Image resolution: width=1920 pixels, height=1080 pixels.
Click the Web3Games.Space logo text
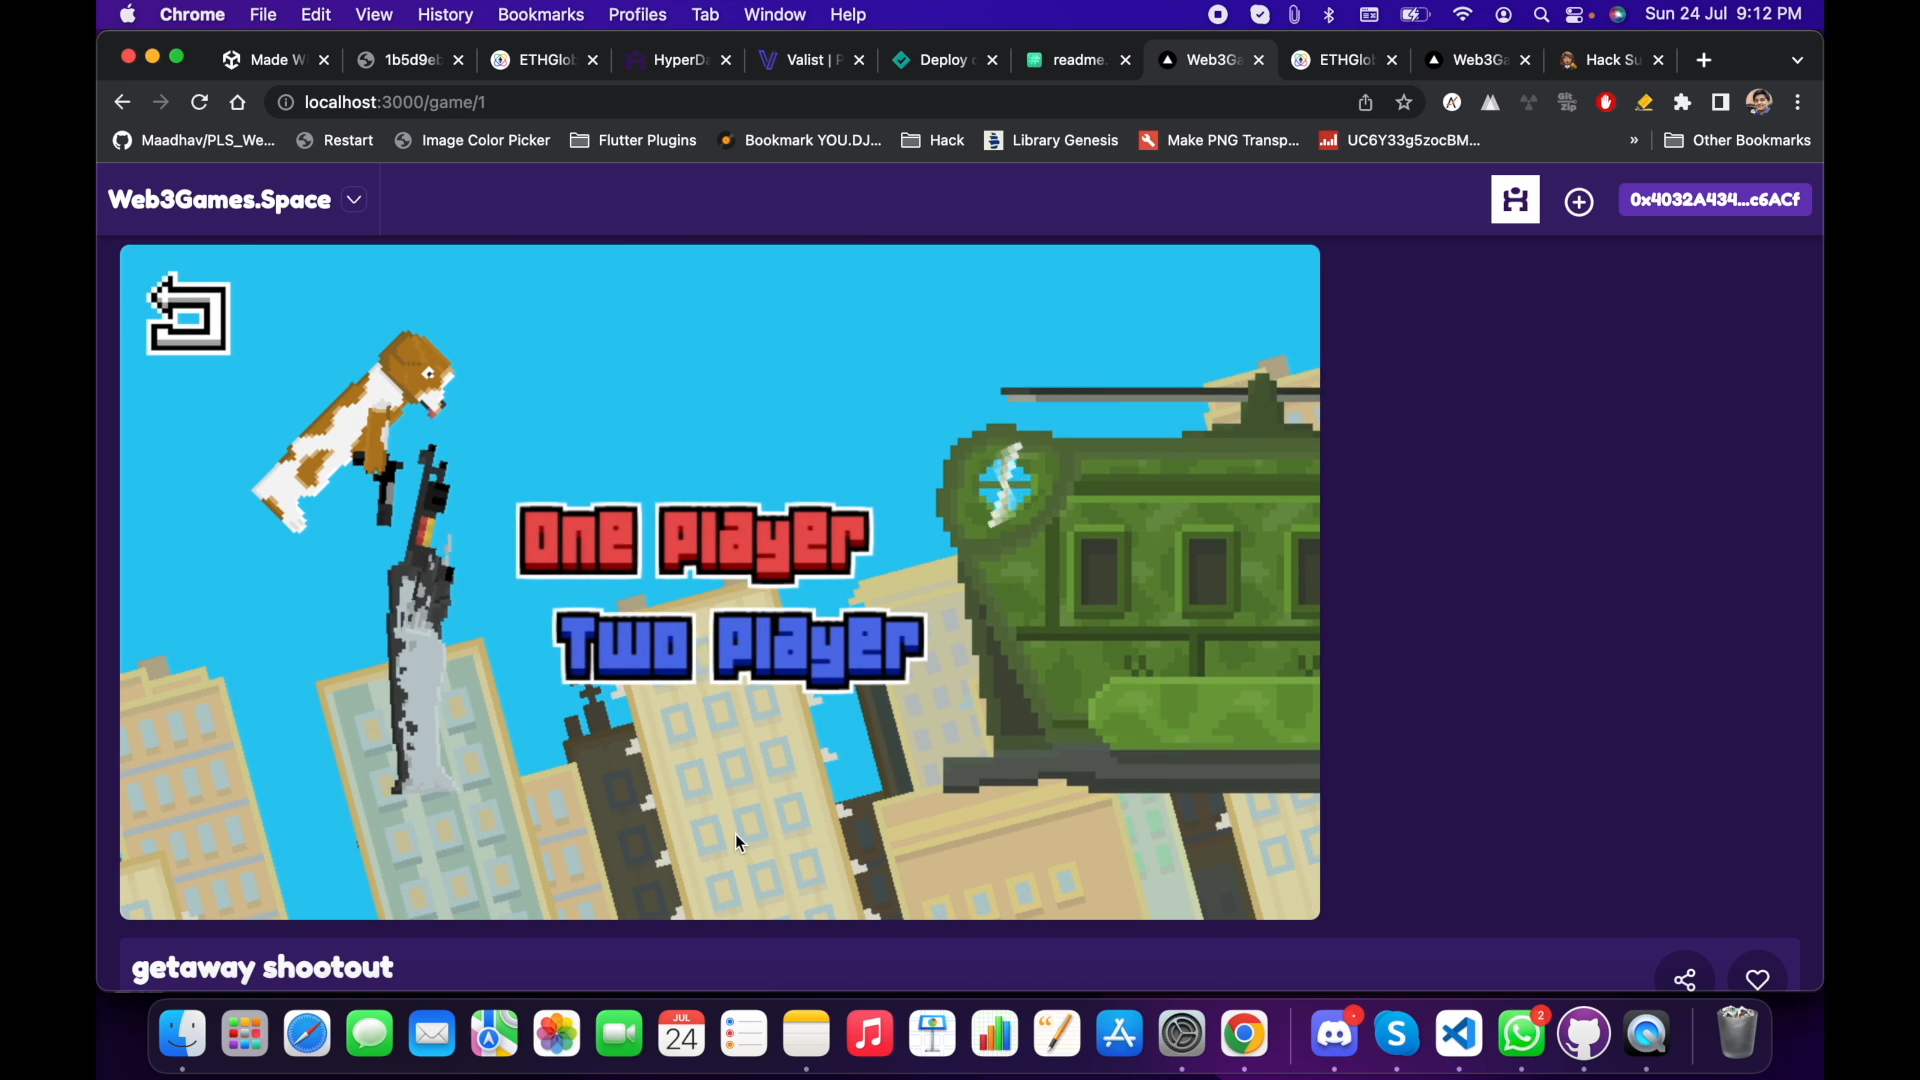[219, 200]
